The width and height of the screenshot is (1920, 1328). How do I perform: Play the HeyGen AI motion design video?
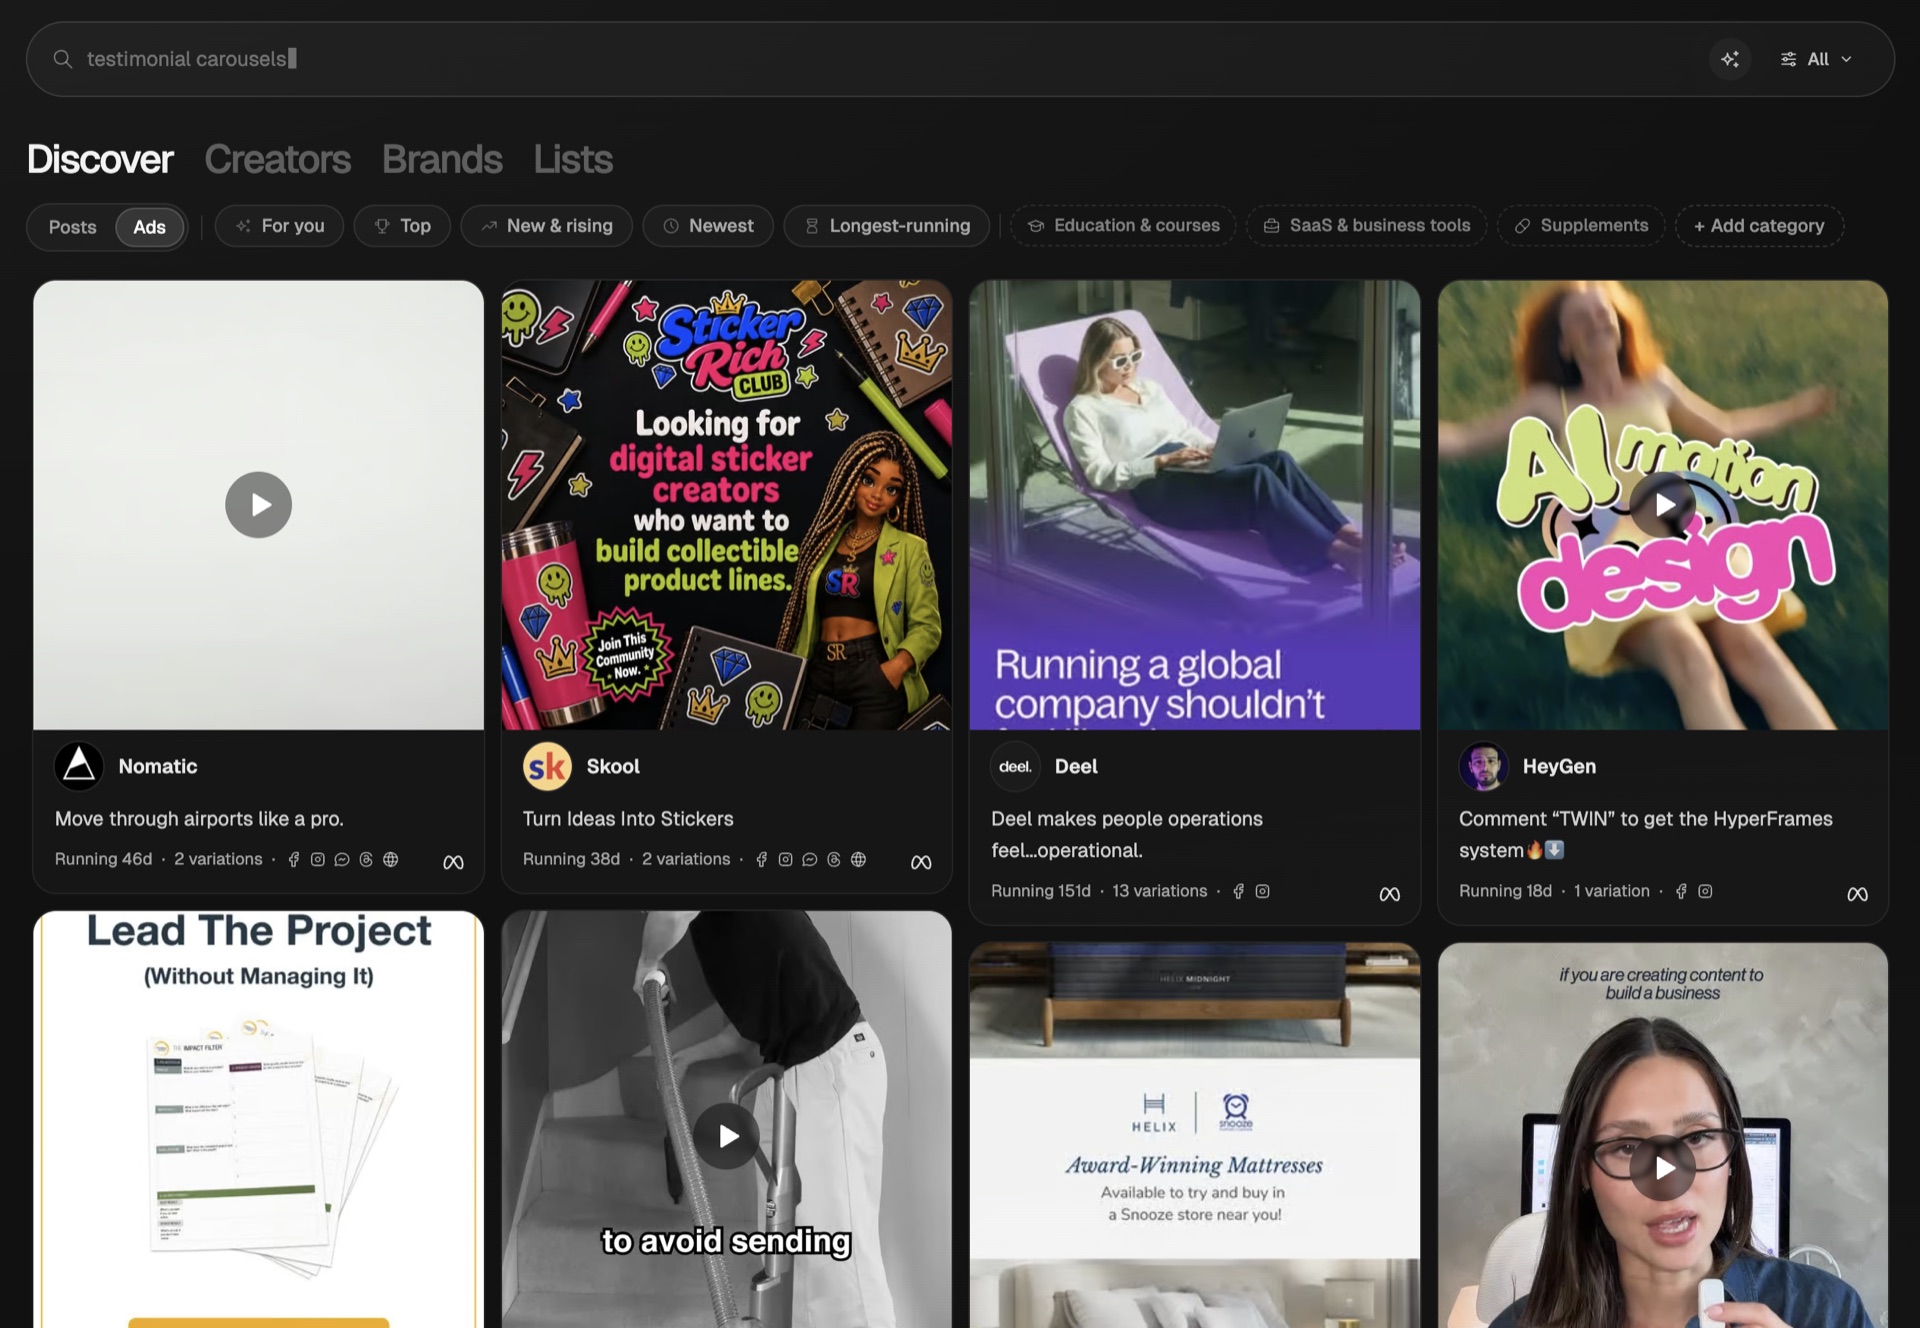(1663, 505)
